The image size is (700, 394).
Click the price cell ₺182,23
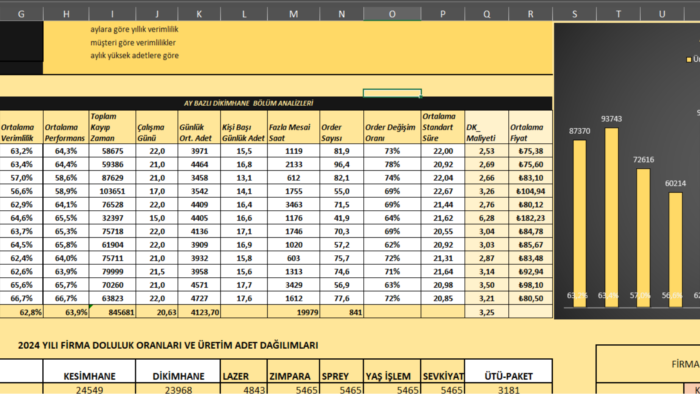[x=530, y=218]
